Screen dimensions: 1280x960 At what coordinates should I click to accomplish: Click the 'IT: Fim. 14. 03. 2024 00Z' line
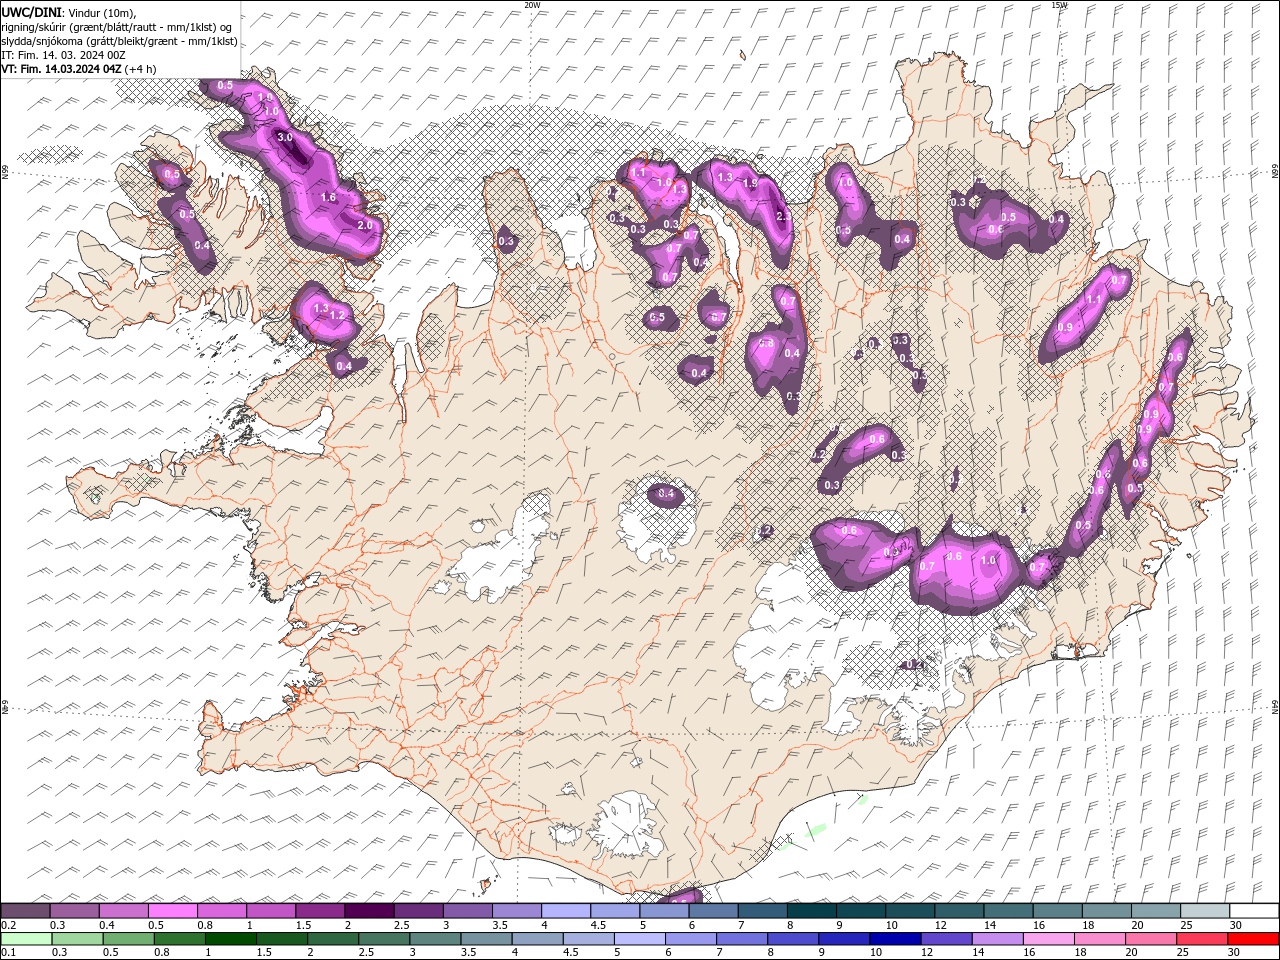coord(63,55)
